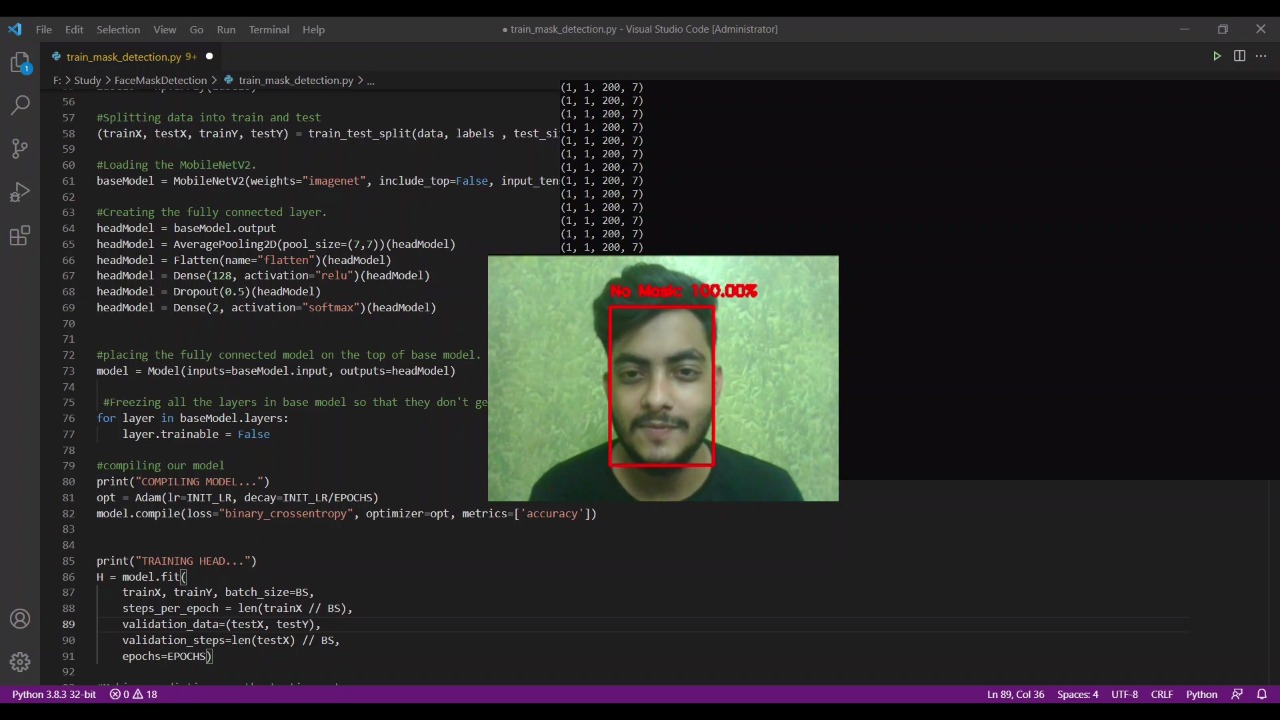1280x720 pixels.
Task: Open the Terminal menu
Action: [x=268, y=29]
